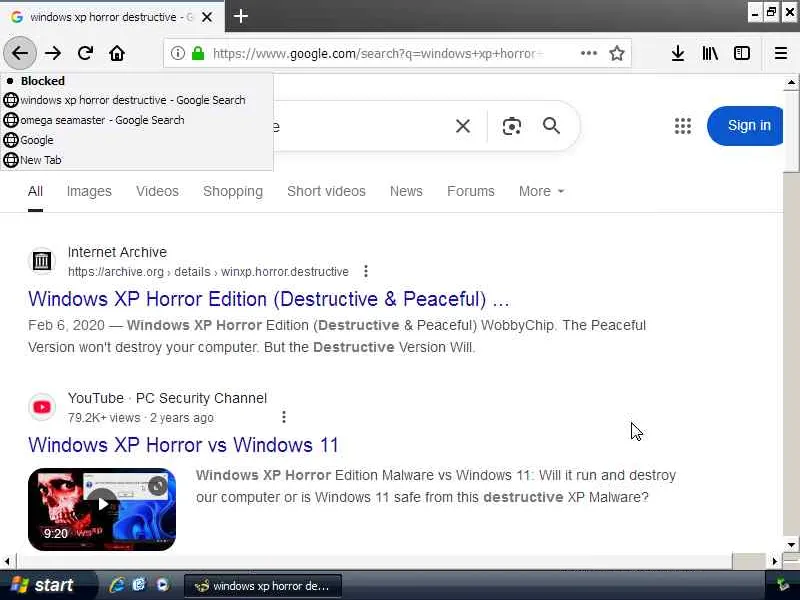Screen dimensions: 800x600
Task: Switch to Images results tab
Action: click(89, 191)
